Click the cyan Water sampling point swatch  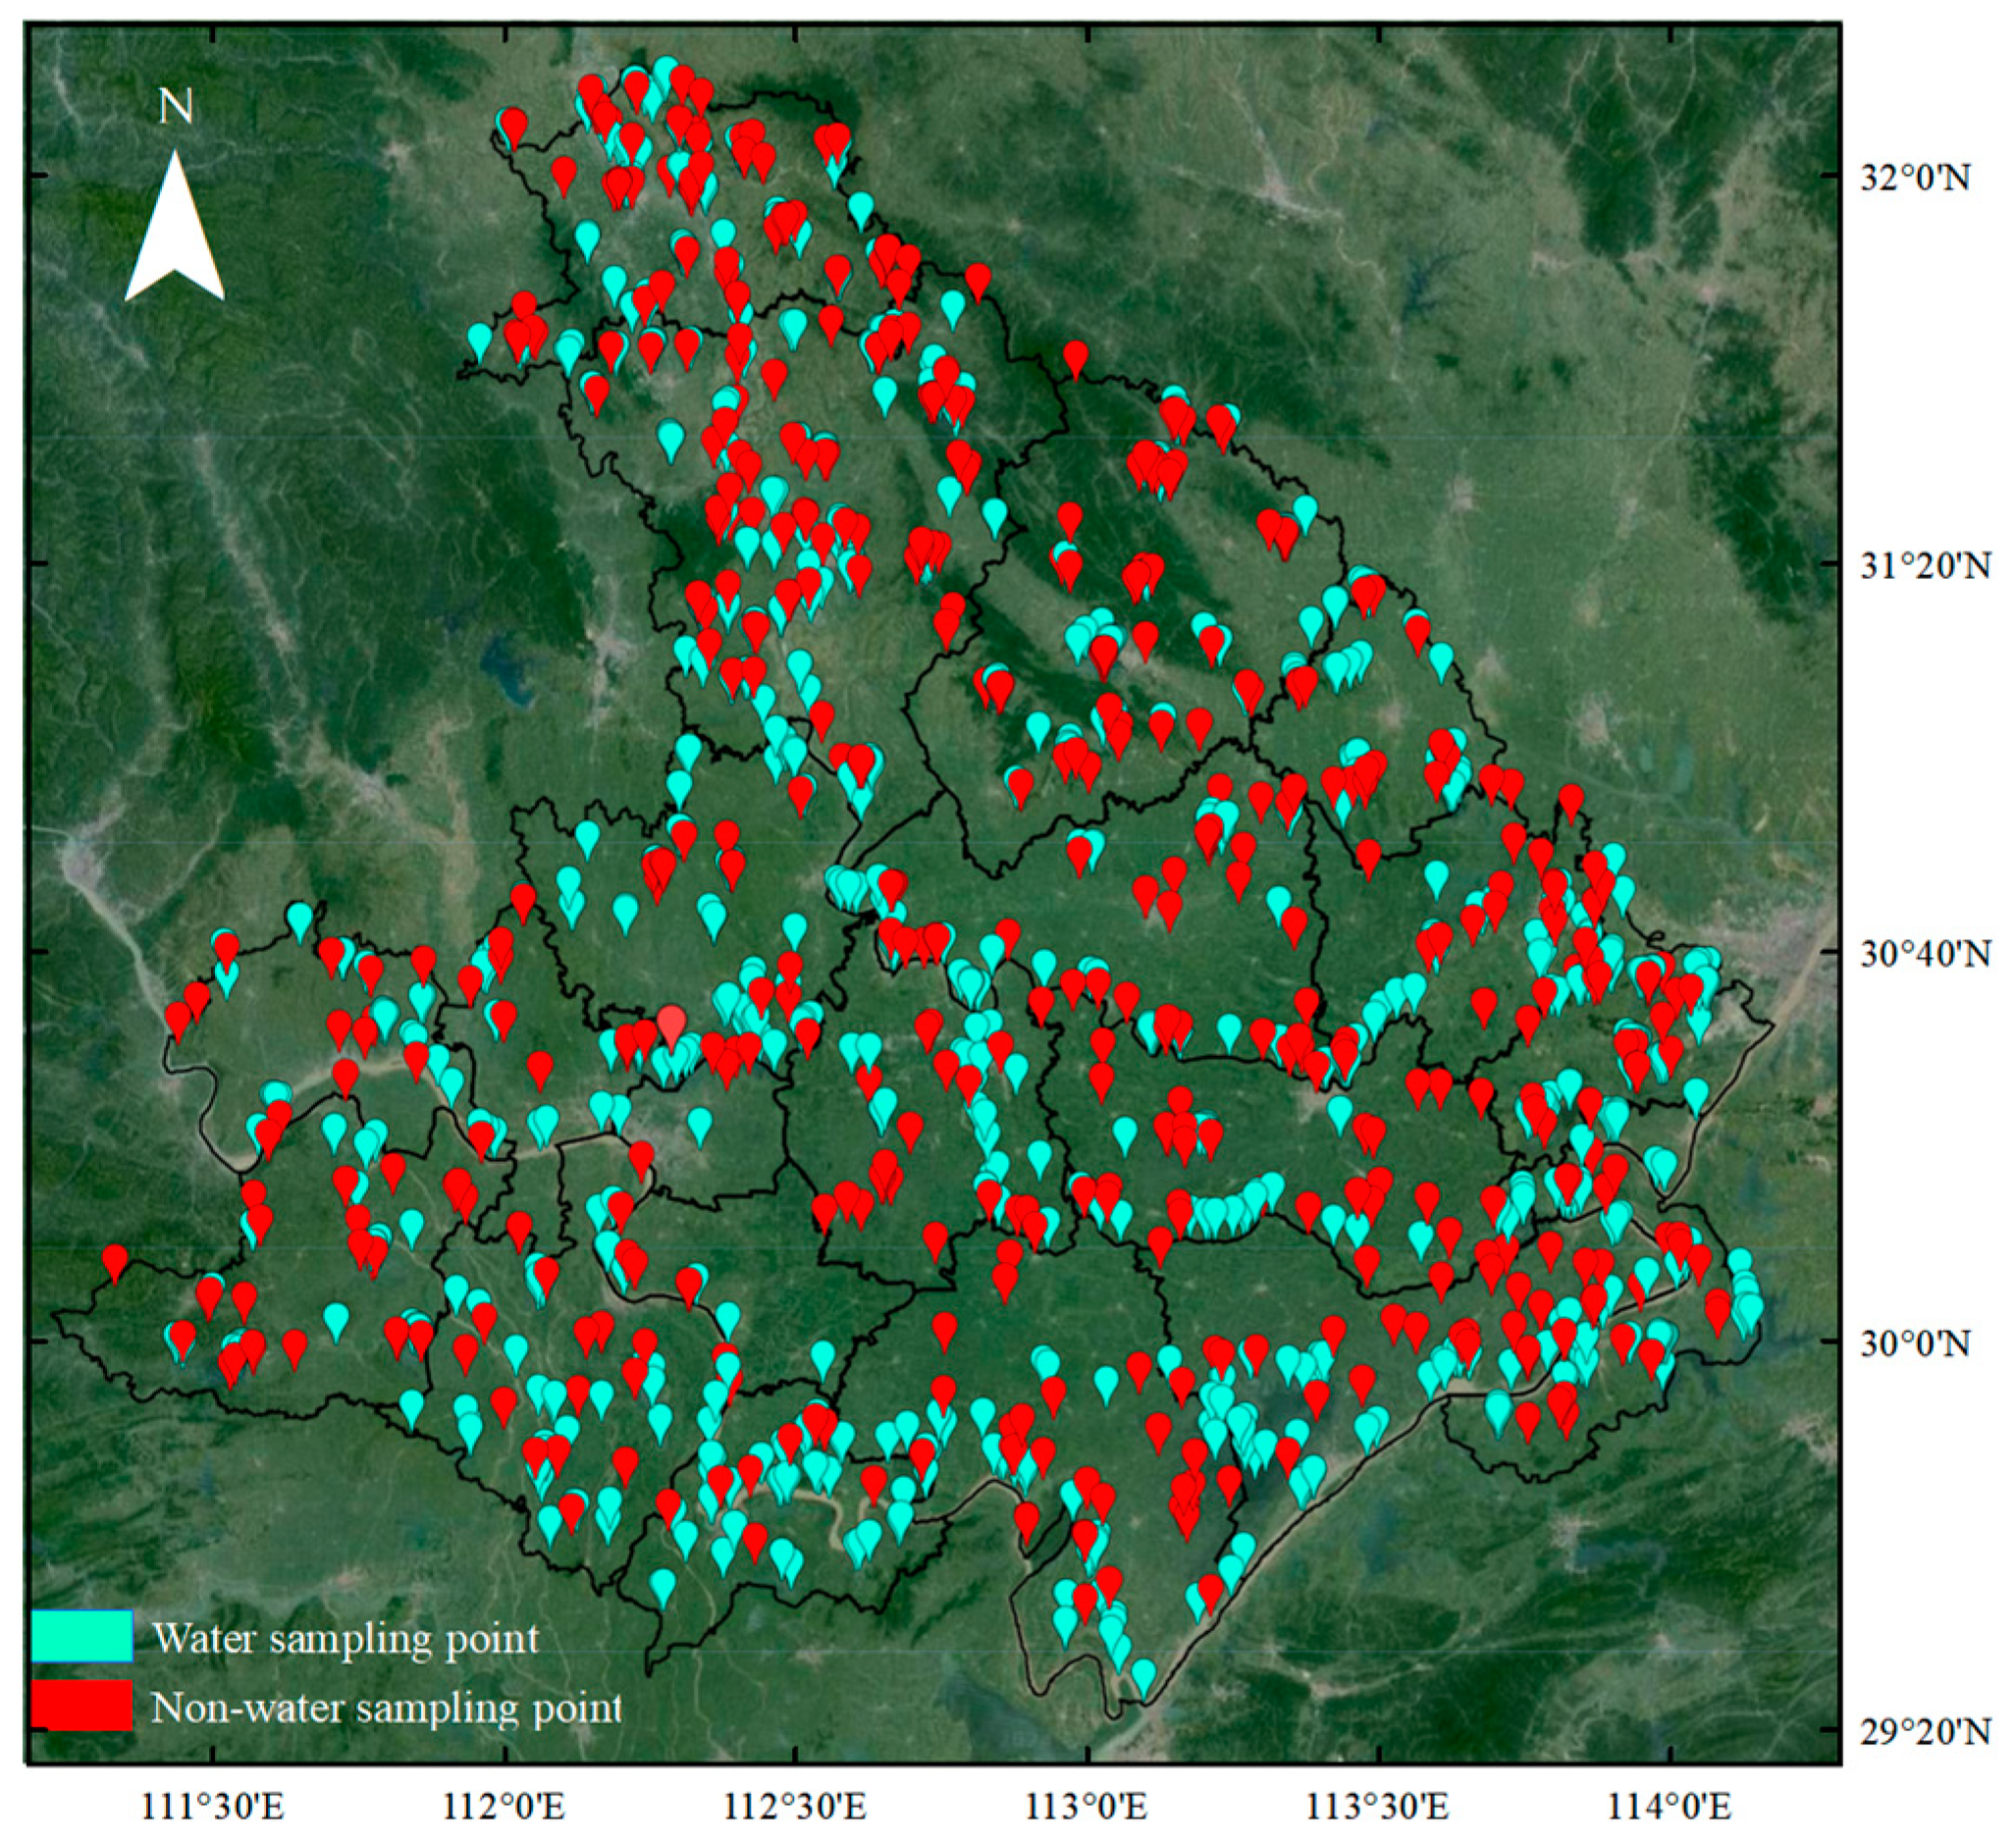pyautogui.click(x=81, y=1636)
